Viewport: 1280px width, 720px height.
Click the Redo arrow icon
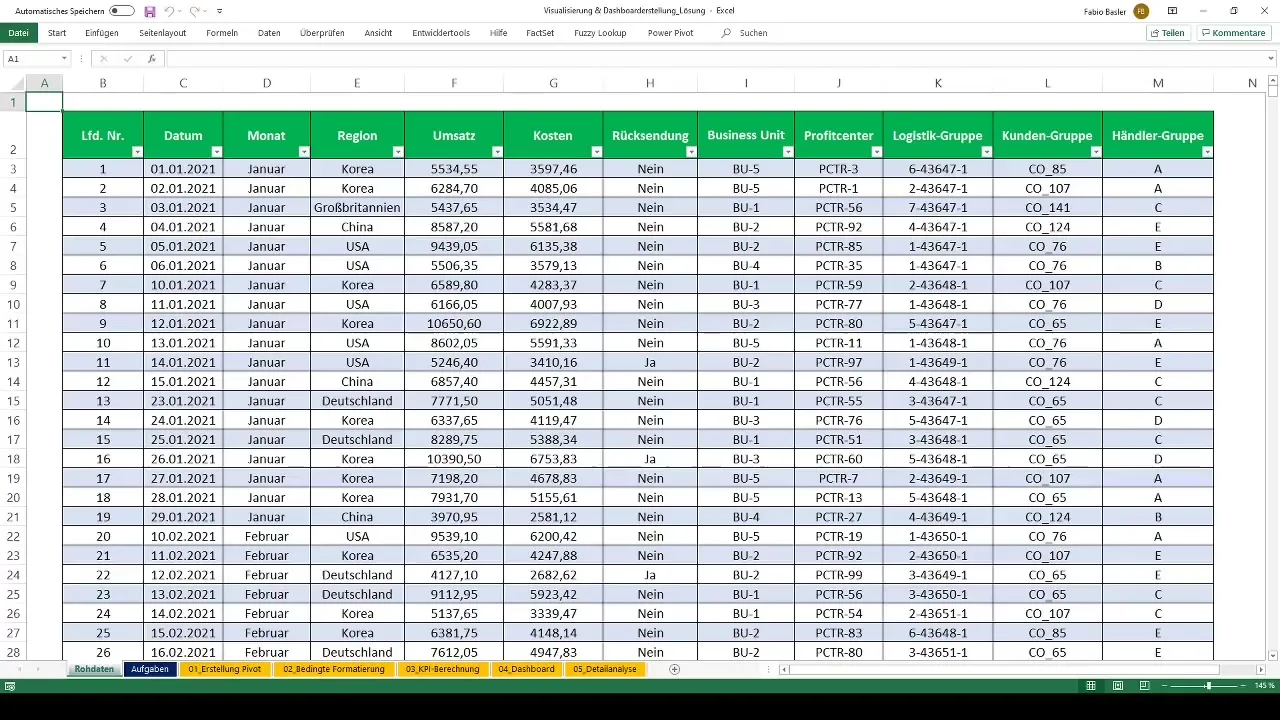(x=195, y=11)
